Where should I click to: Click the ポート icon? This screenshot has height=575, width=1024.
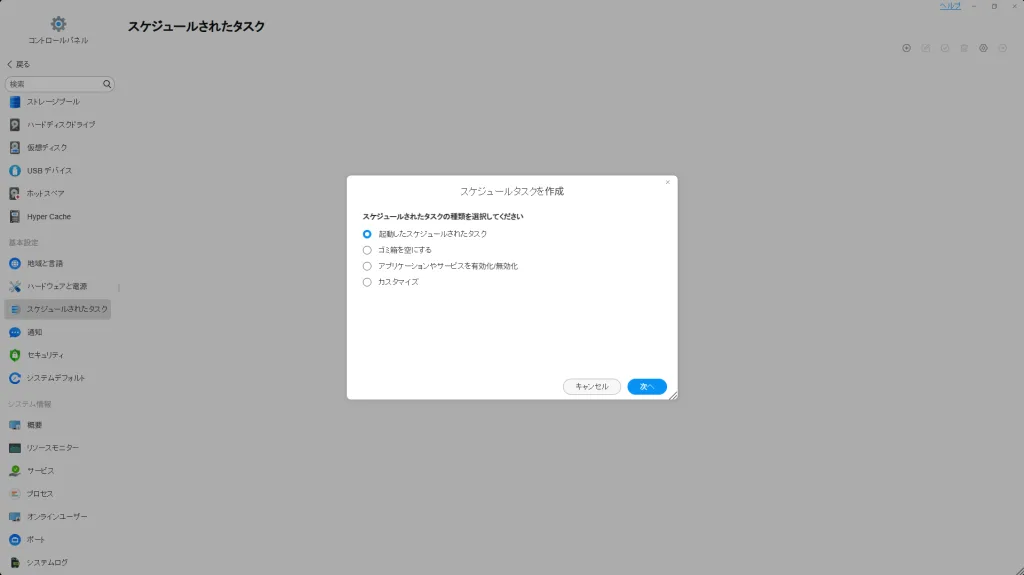pos(14,540)
